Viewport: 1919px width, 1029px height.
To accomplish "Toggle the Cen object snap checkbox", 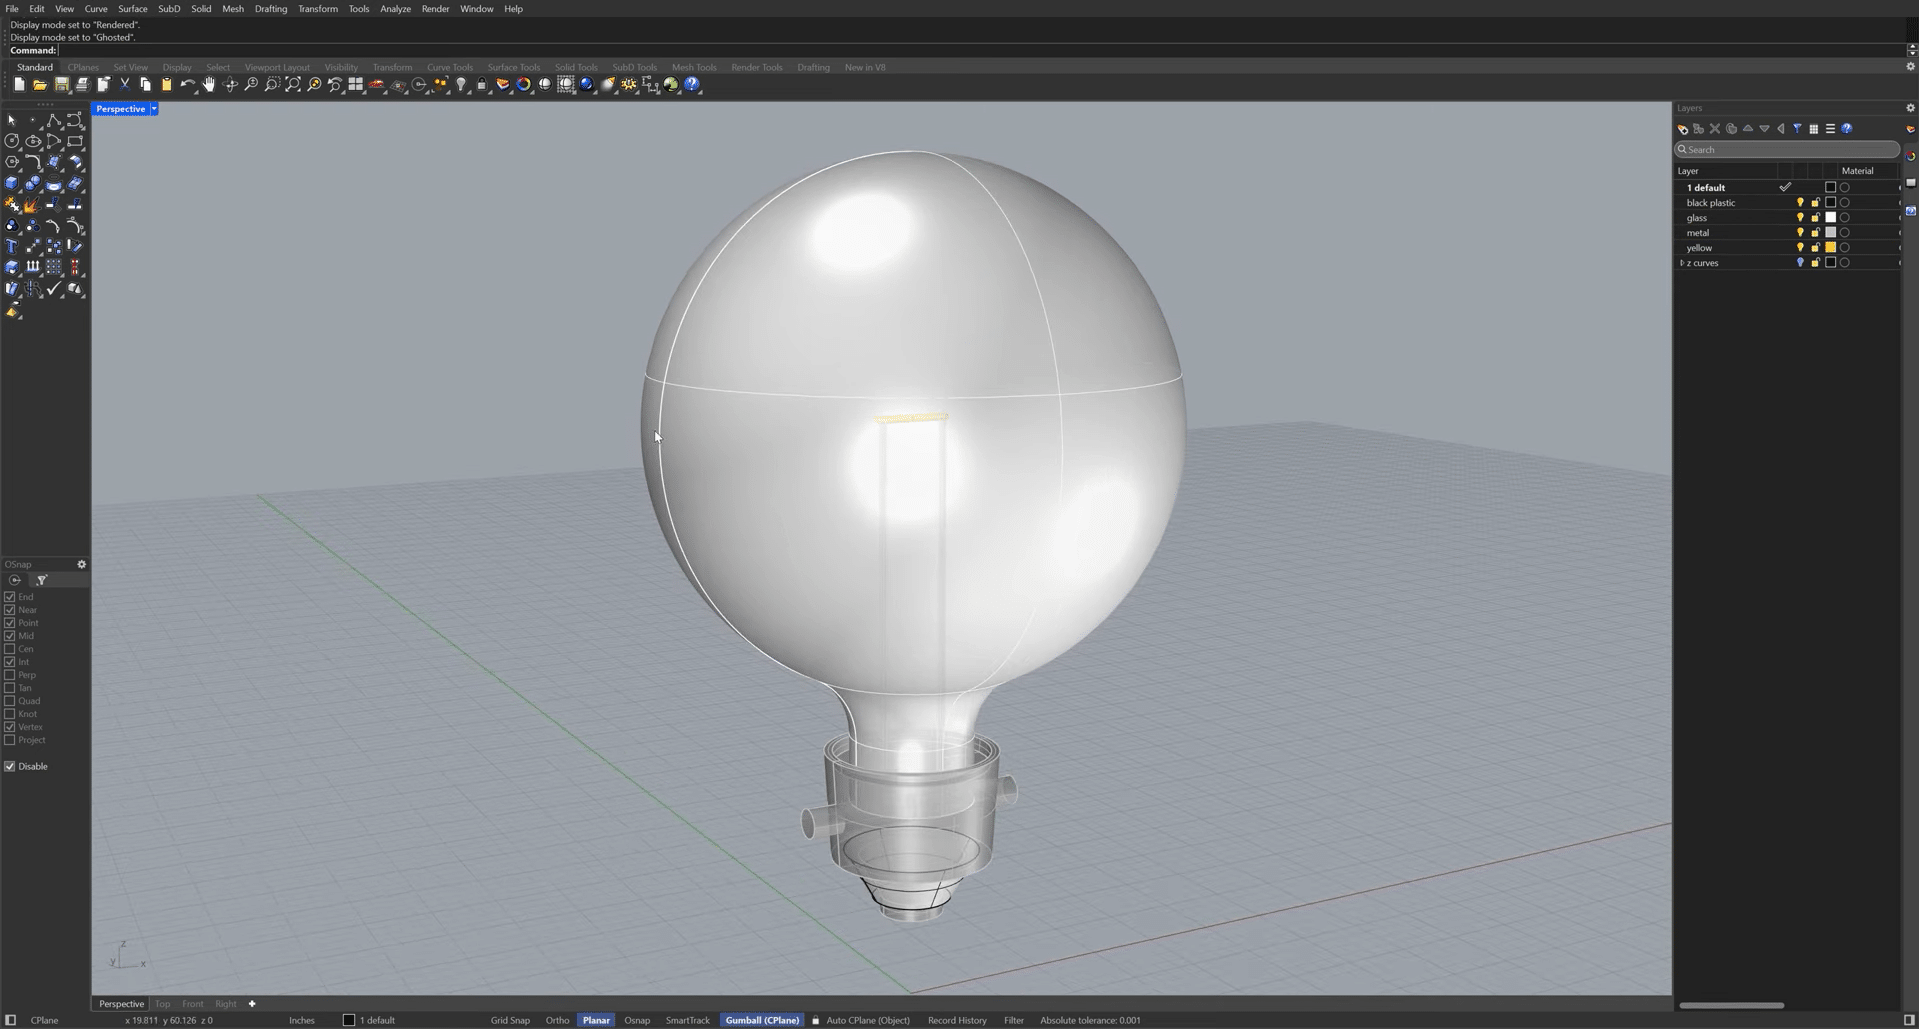I will click(10, 649).
